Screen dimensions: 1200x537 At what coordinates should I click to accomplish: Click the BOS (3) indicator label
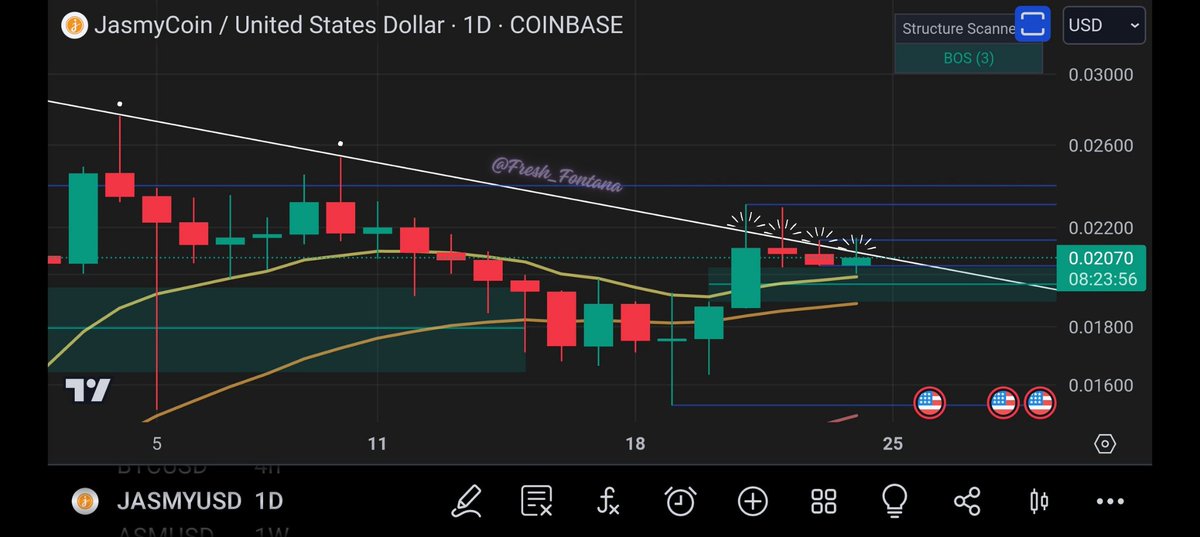coord(968,58)
